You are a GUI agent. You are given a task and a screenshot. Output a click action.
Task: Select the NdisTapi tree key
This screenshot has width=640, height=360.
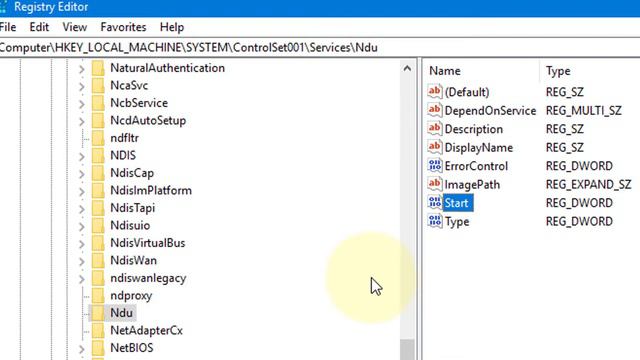pos(133,208)
